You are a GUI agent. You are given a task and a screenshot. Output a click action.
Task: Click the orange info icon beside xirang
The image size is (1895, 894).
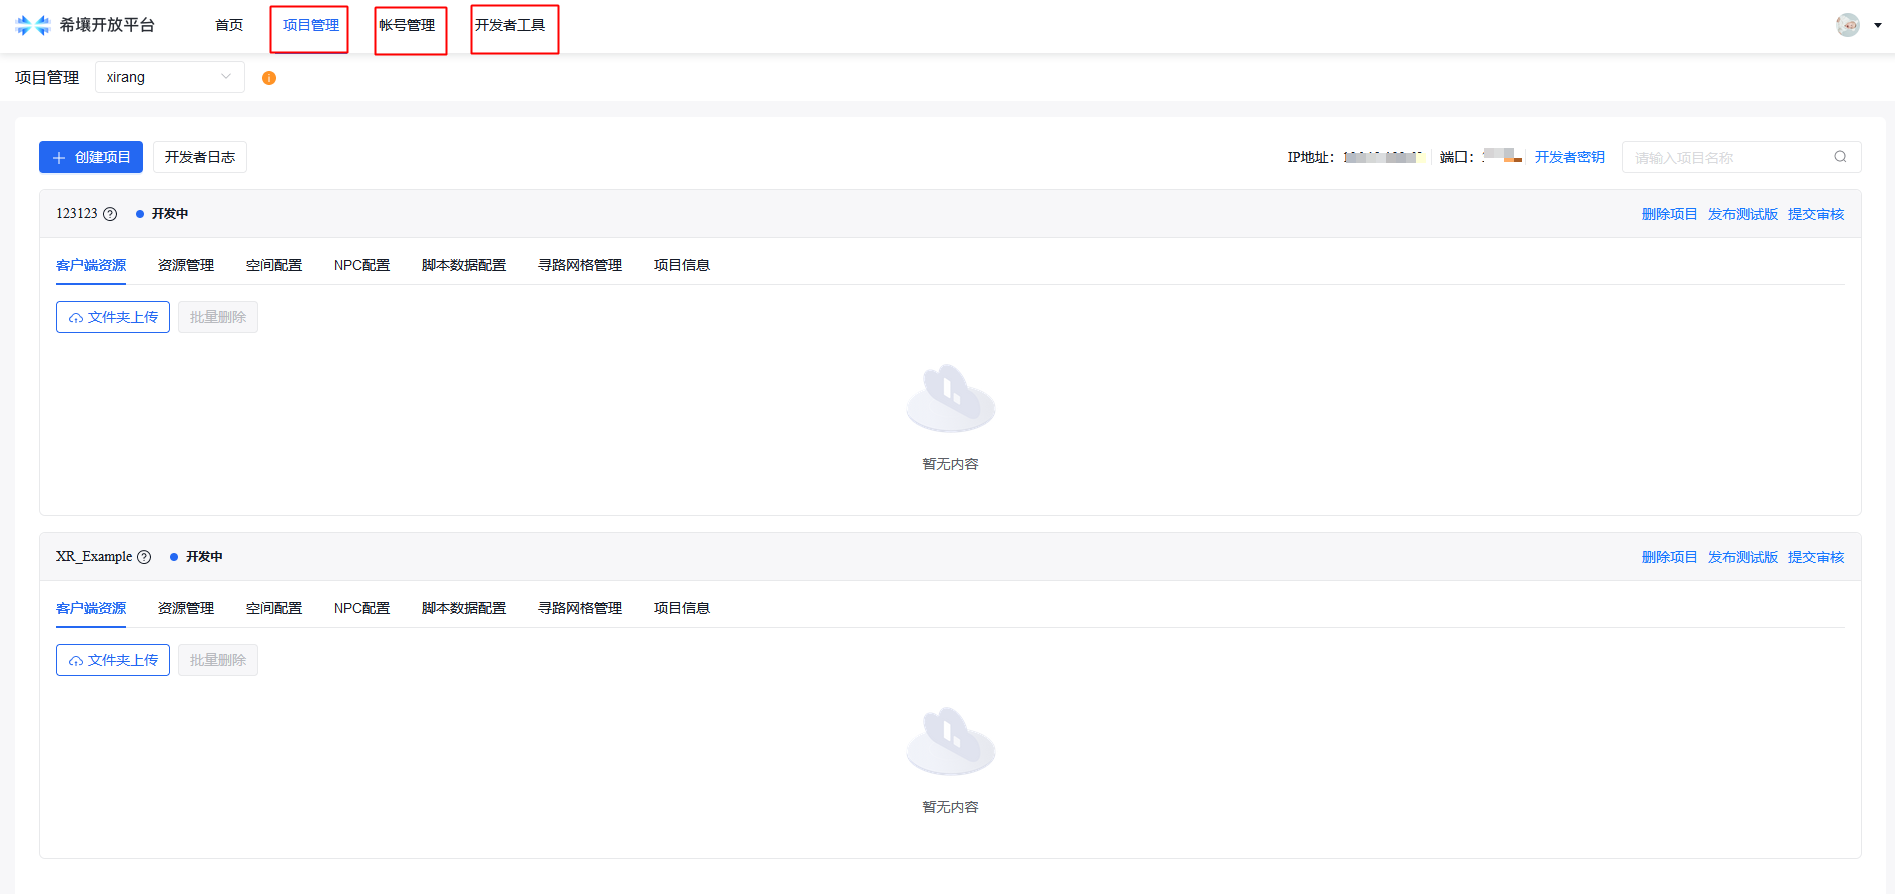269,78
